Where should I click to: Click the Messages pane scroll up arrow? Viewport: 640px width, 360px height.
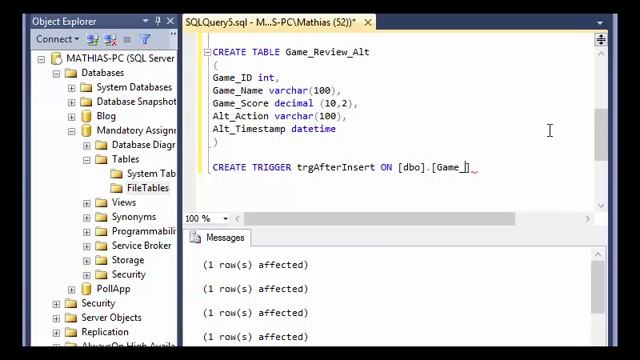598,255
